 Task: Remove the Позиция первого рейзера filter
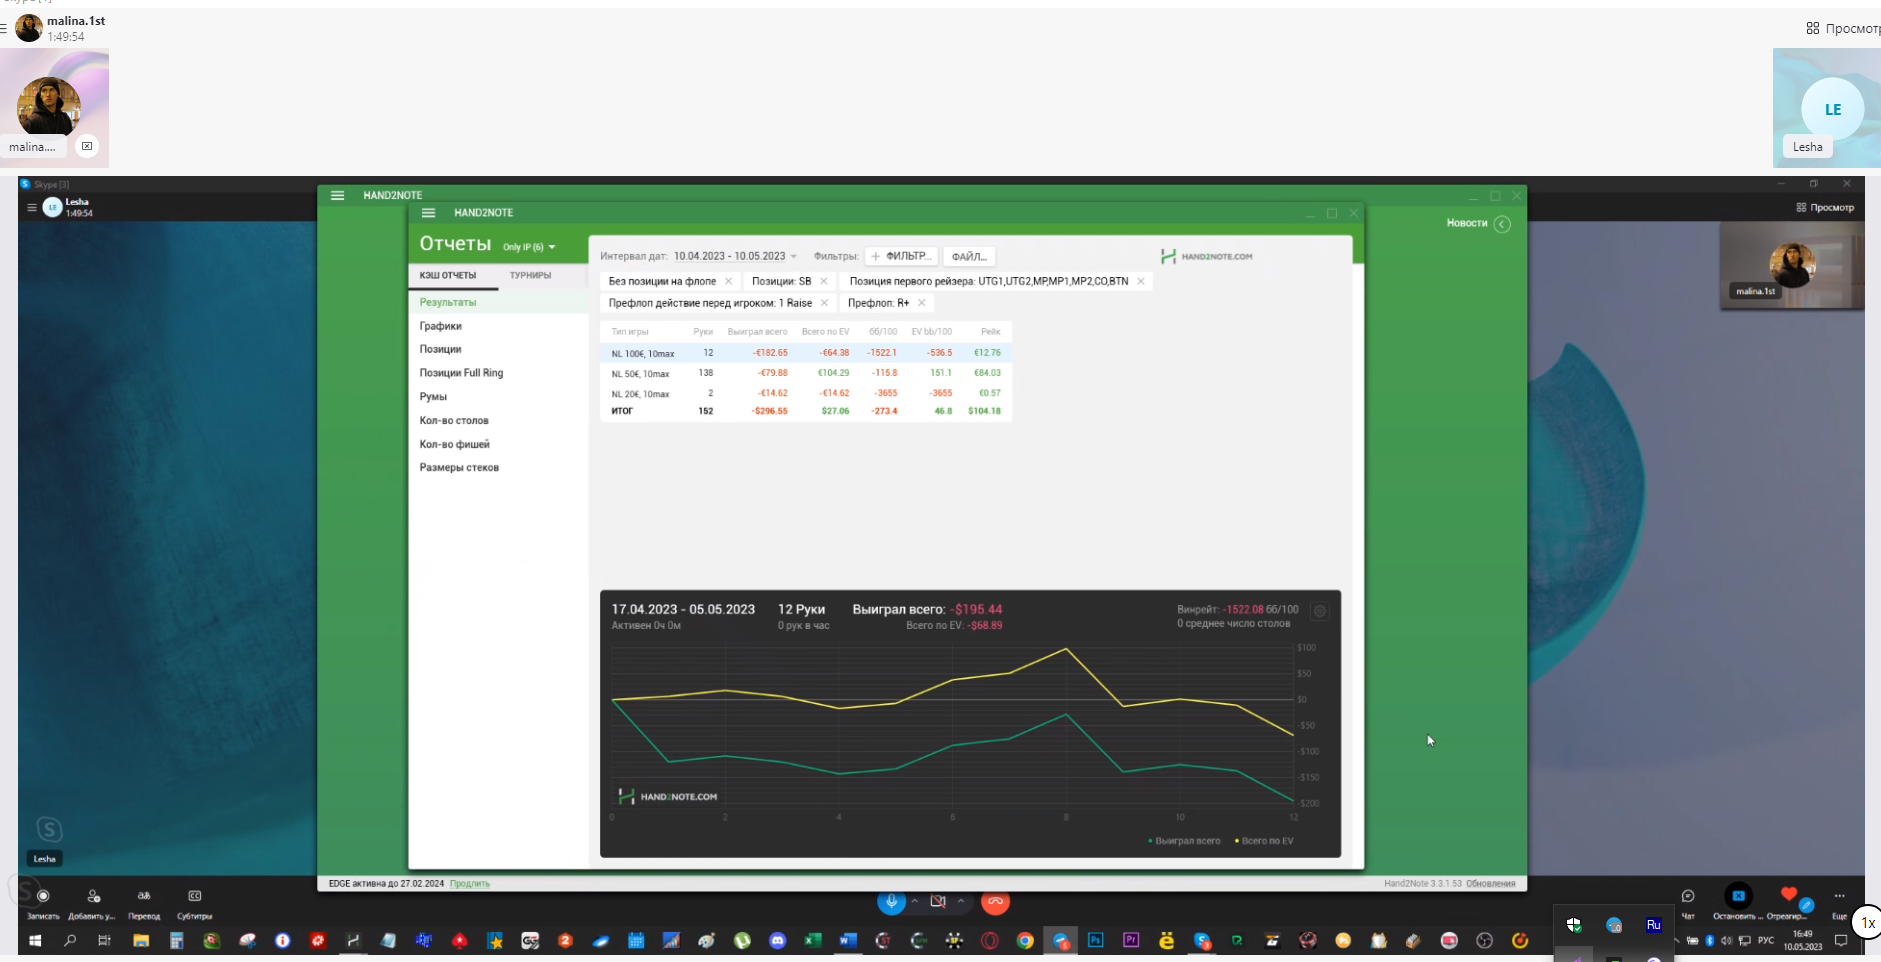point(1140,281)
